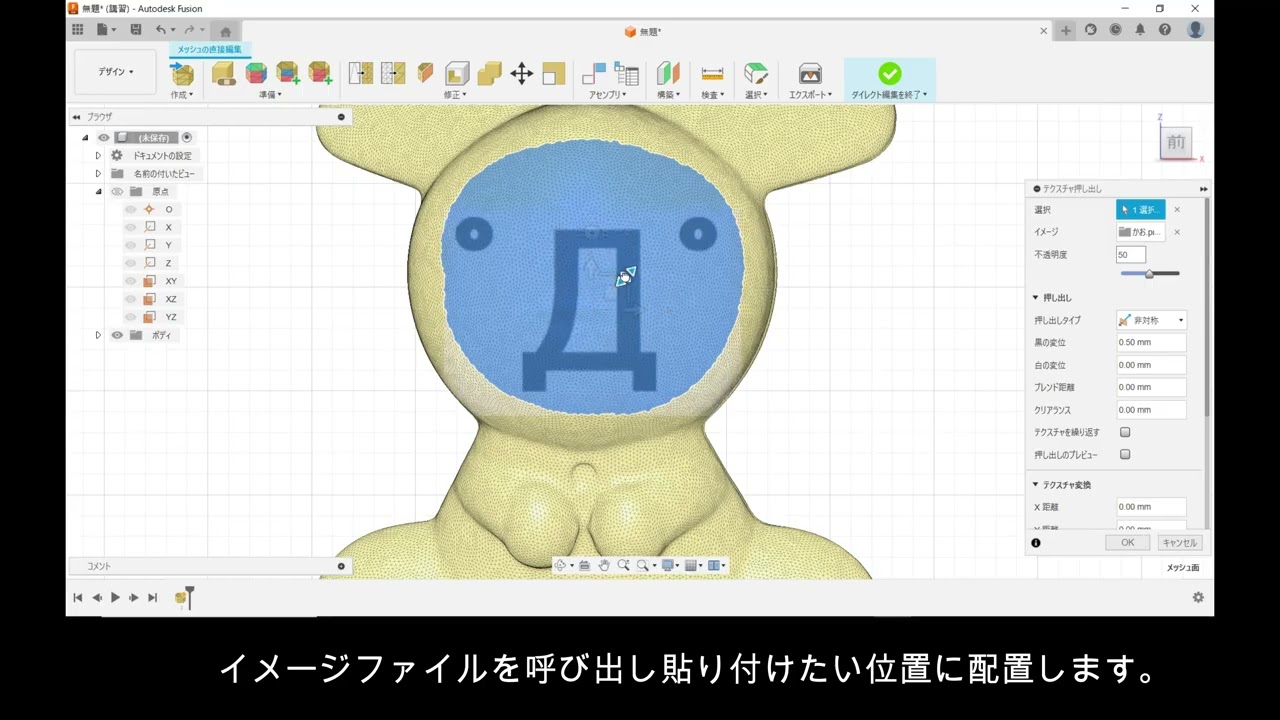
Task: Click the Redo arrow
Action: click(x=189, y=30)
